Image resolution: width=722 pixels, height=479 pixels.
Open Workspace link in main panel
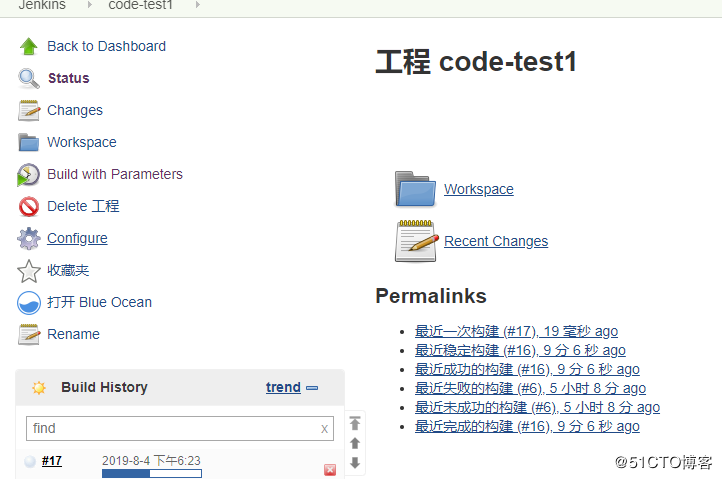[478, 189]
